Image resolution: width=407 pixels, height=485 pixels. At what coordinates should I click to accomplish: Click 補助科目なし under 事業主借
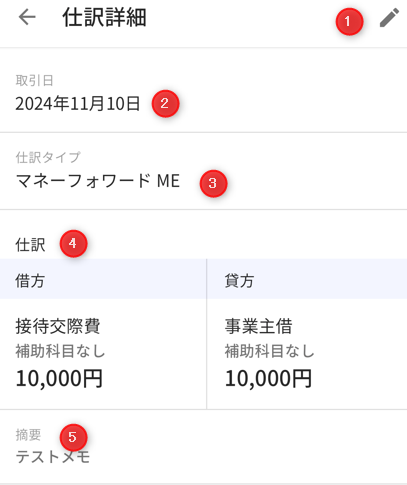click(269, 351)
